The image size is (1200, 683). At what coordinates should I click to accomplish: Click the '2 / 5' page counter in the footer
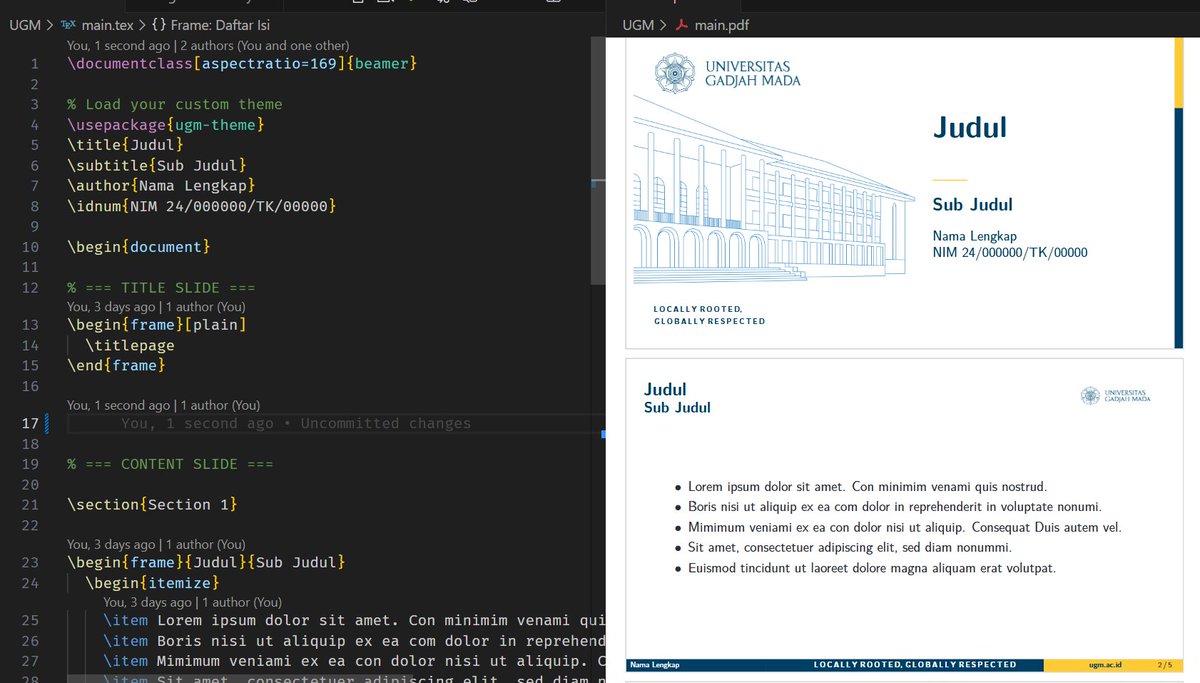point(1165,665)
